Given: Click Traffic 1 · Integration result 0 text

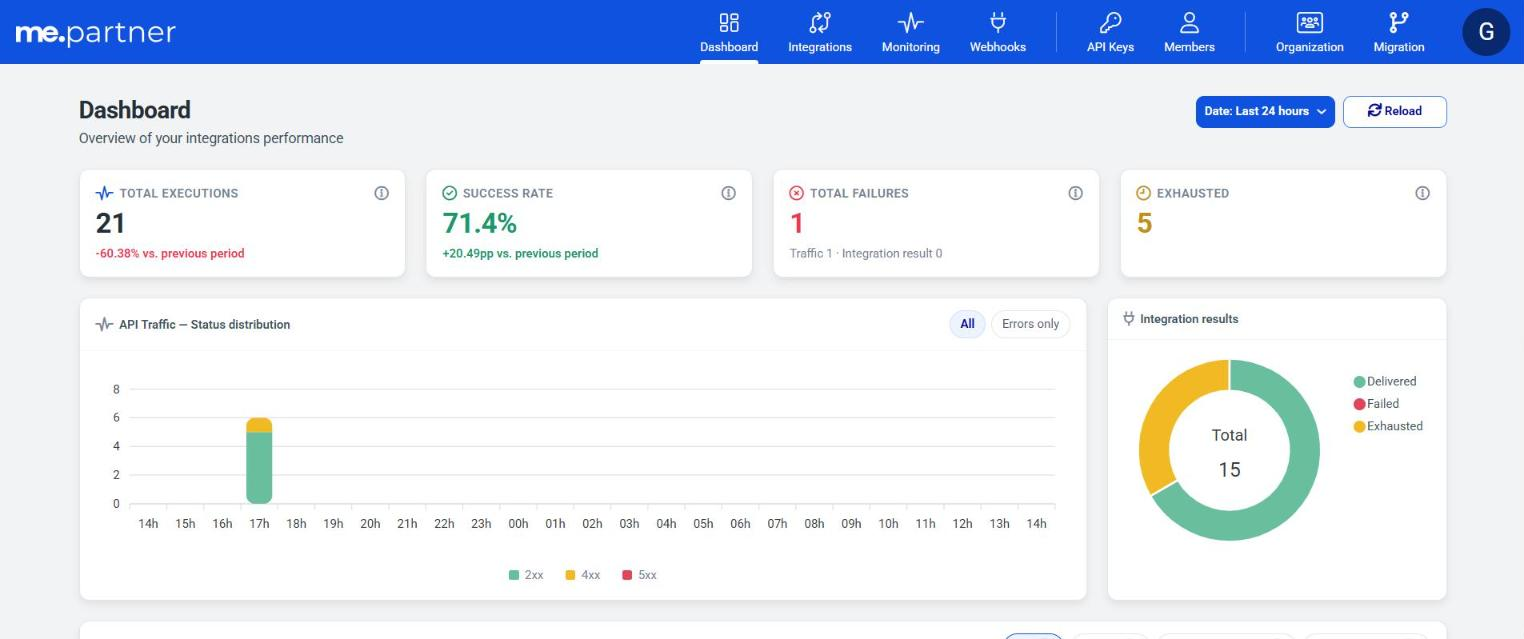Looking at the screenshot, I should pyautogui.click(x=866, y=254).
